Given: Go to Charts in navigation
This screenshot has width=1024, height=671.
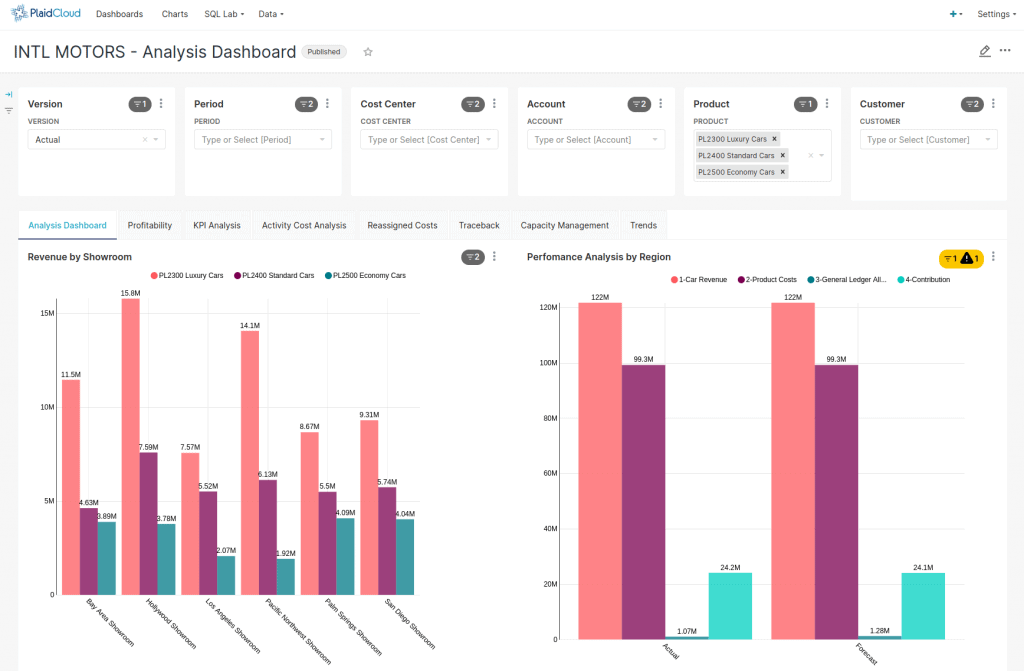Looking at the screenshot, I should (x=174, y=14).
